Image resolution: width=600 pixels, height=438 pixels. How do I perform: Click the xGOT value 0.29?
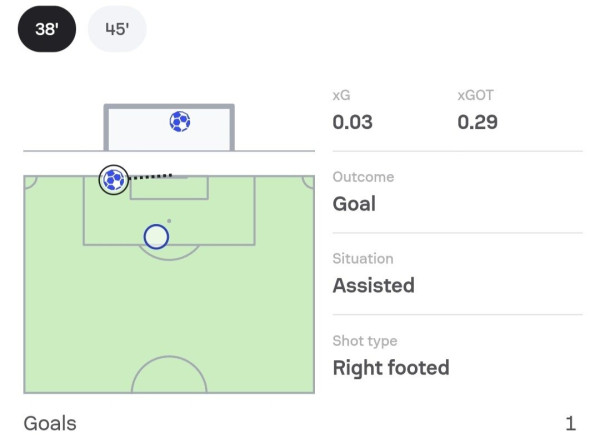coord(477,123)
